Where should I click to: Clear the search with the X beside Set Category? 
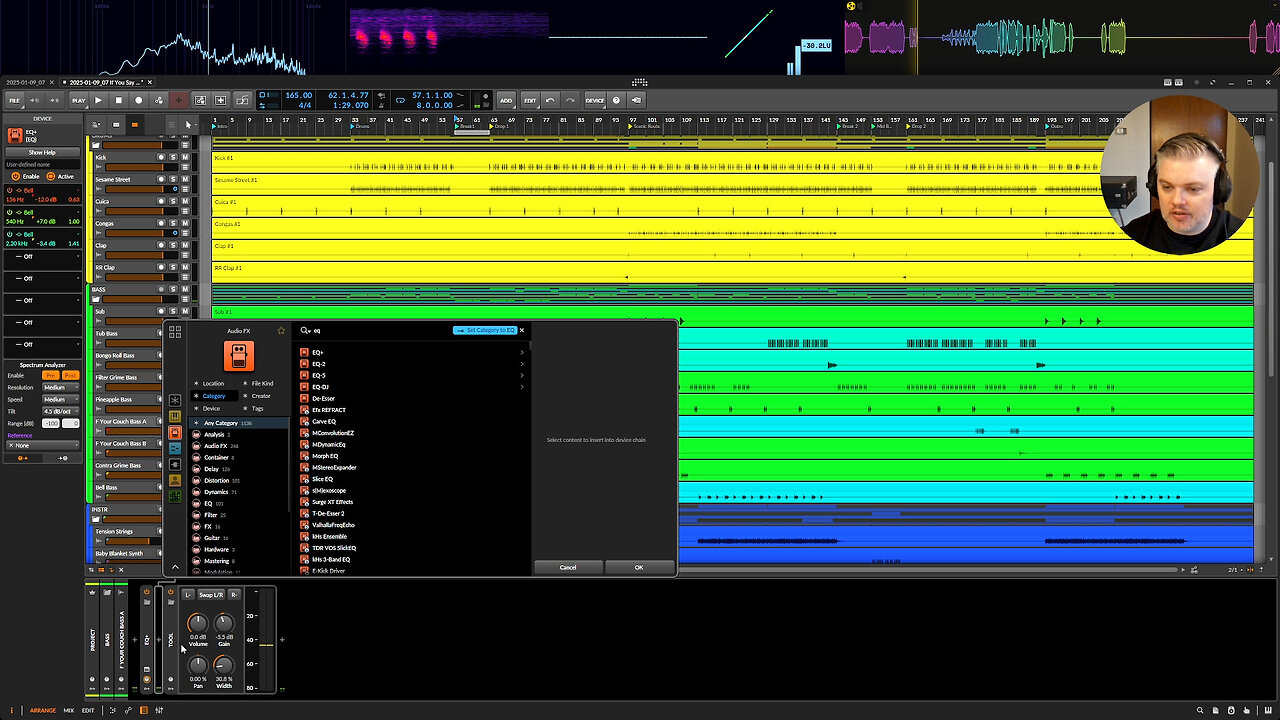coord(521,330)
